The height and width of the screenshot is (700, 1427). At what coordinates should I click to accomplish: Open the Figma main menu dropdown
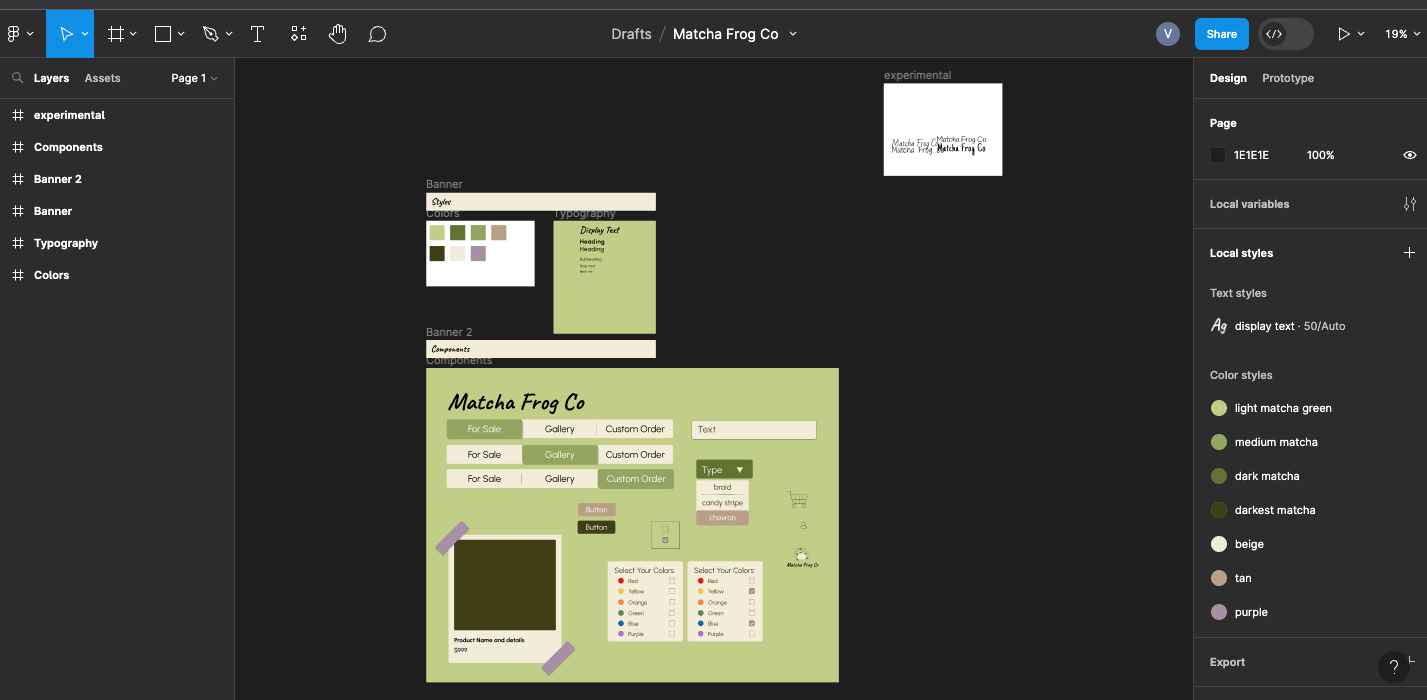20,34
